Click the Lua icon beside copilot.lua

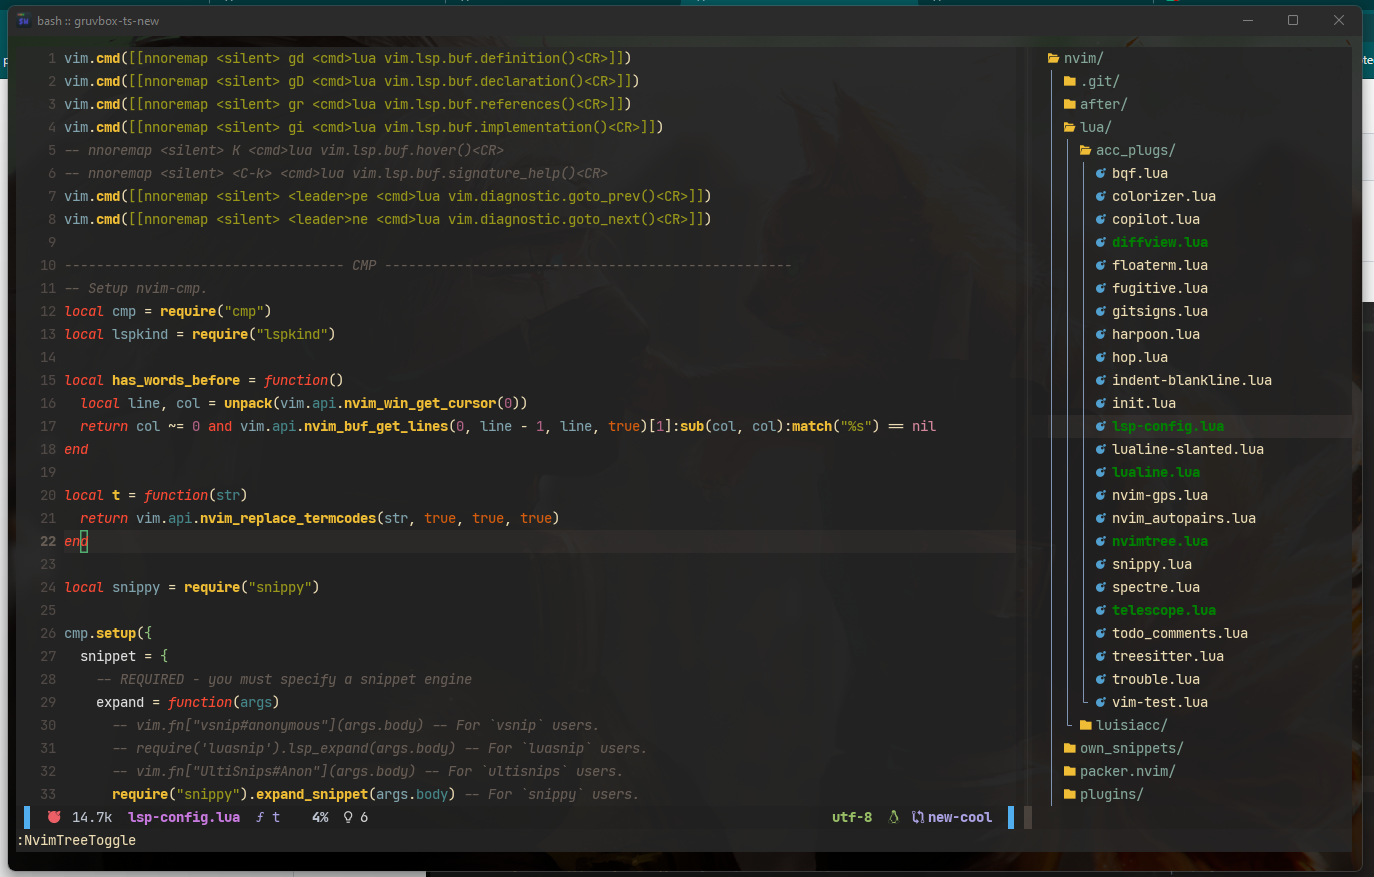[1101, 219]
